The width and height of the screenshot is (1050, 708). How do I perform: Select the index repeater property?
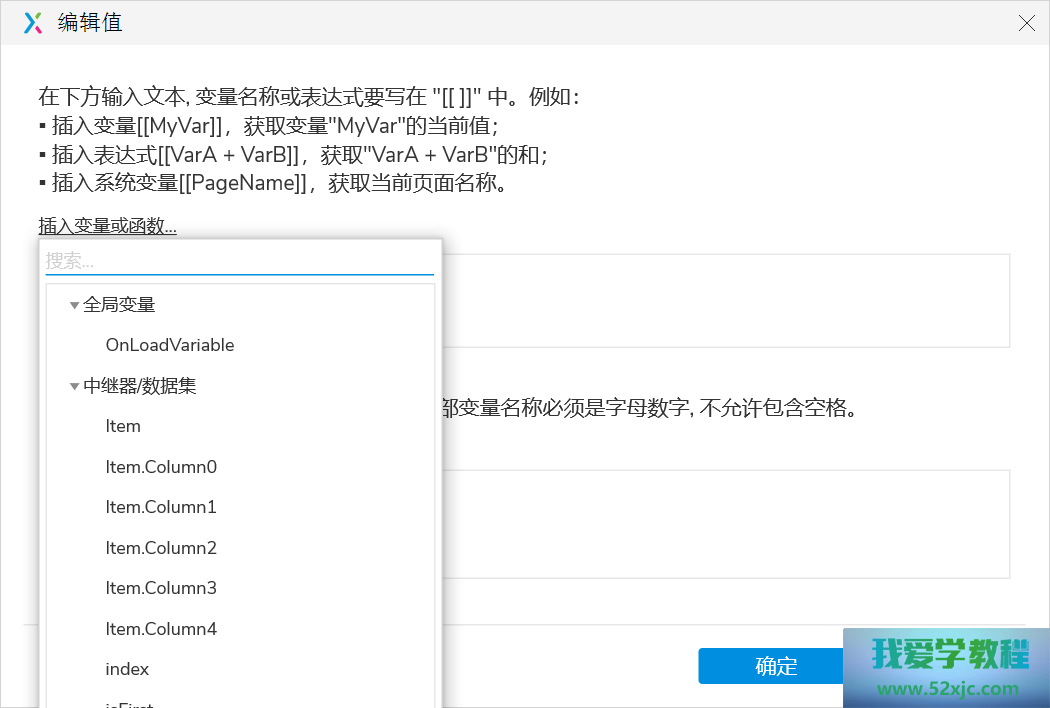tap(127, 669)
